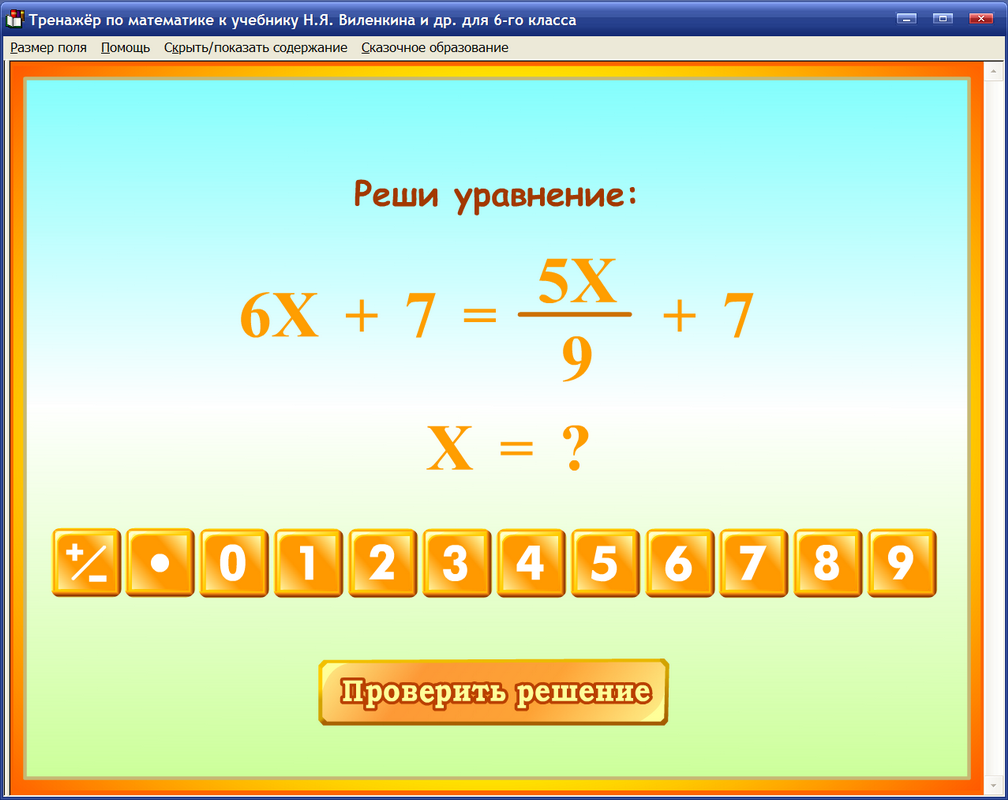Enter digit 5 on the keypad

(604, 563)
